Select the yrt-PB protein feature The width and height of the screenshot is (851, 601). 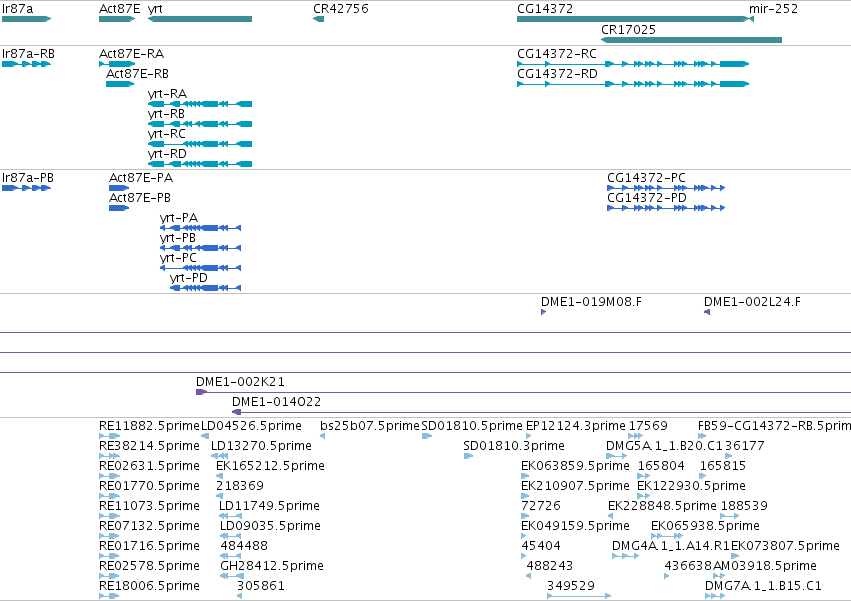[x=200, y=248]
